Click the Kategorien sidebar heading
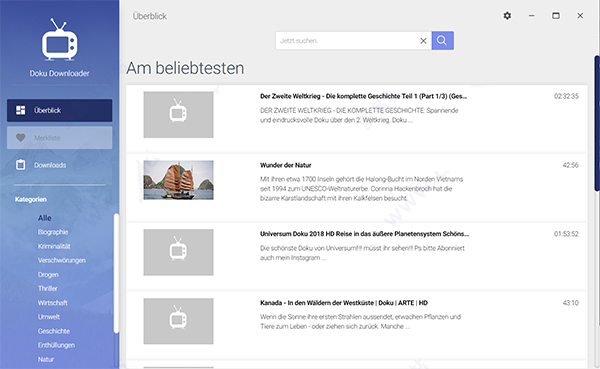The height and width of the screenshot is (369, 600). (31, 199)
